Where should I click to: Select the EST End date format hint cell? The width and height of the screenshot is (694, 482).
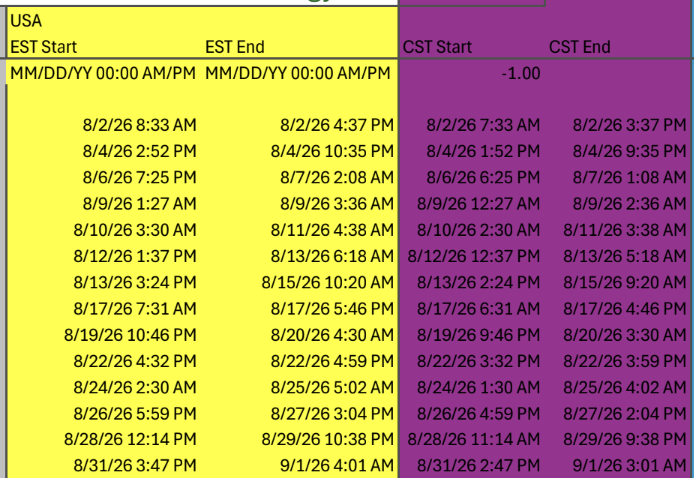click(297, 73)
